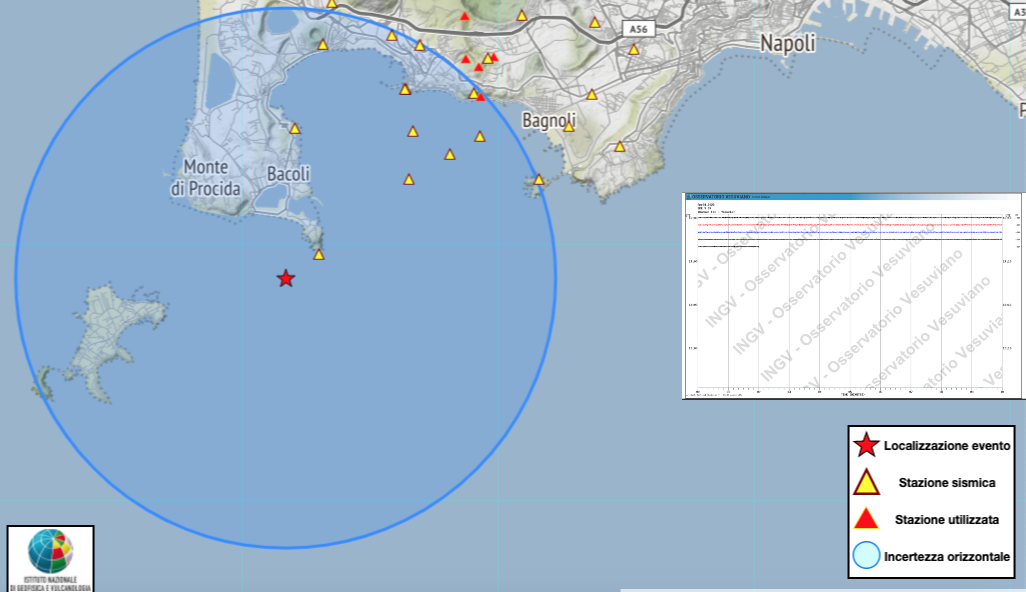Click the 'Localizzazione evento' legend text
Image resolution: width=1026 pixels, height=592 pixels.
[x=947, y=445]
